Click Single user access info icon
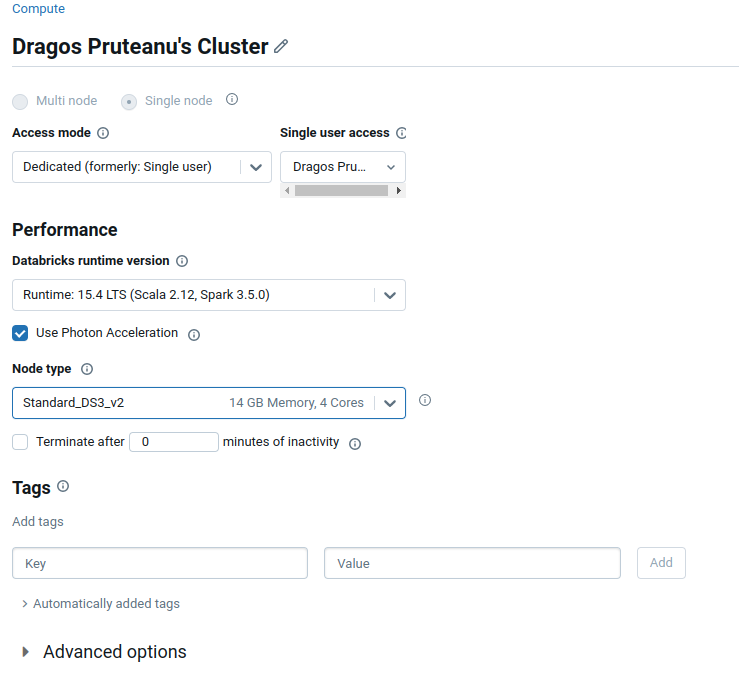This screenshot has height=682, width=739. [x=401, y=133]
